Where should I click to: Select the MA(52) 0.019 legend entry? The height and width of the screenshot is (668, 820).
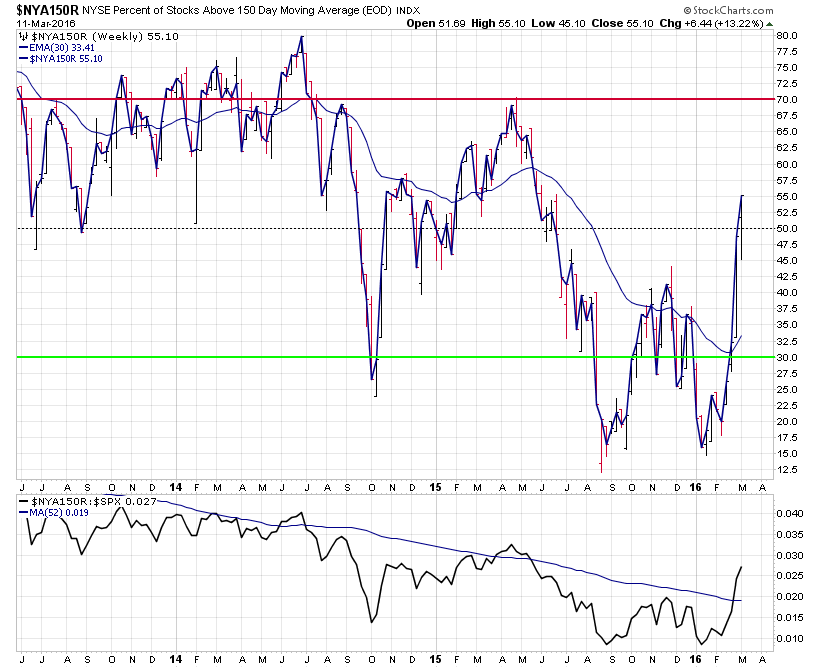tap(59, 512)
